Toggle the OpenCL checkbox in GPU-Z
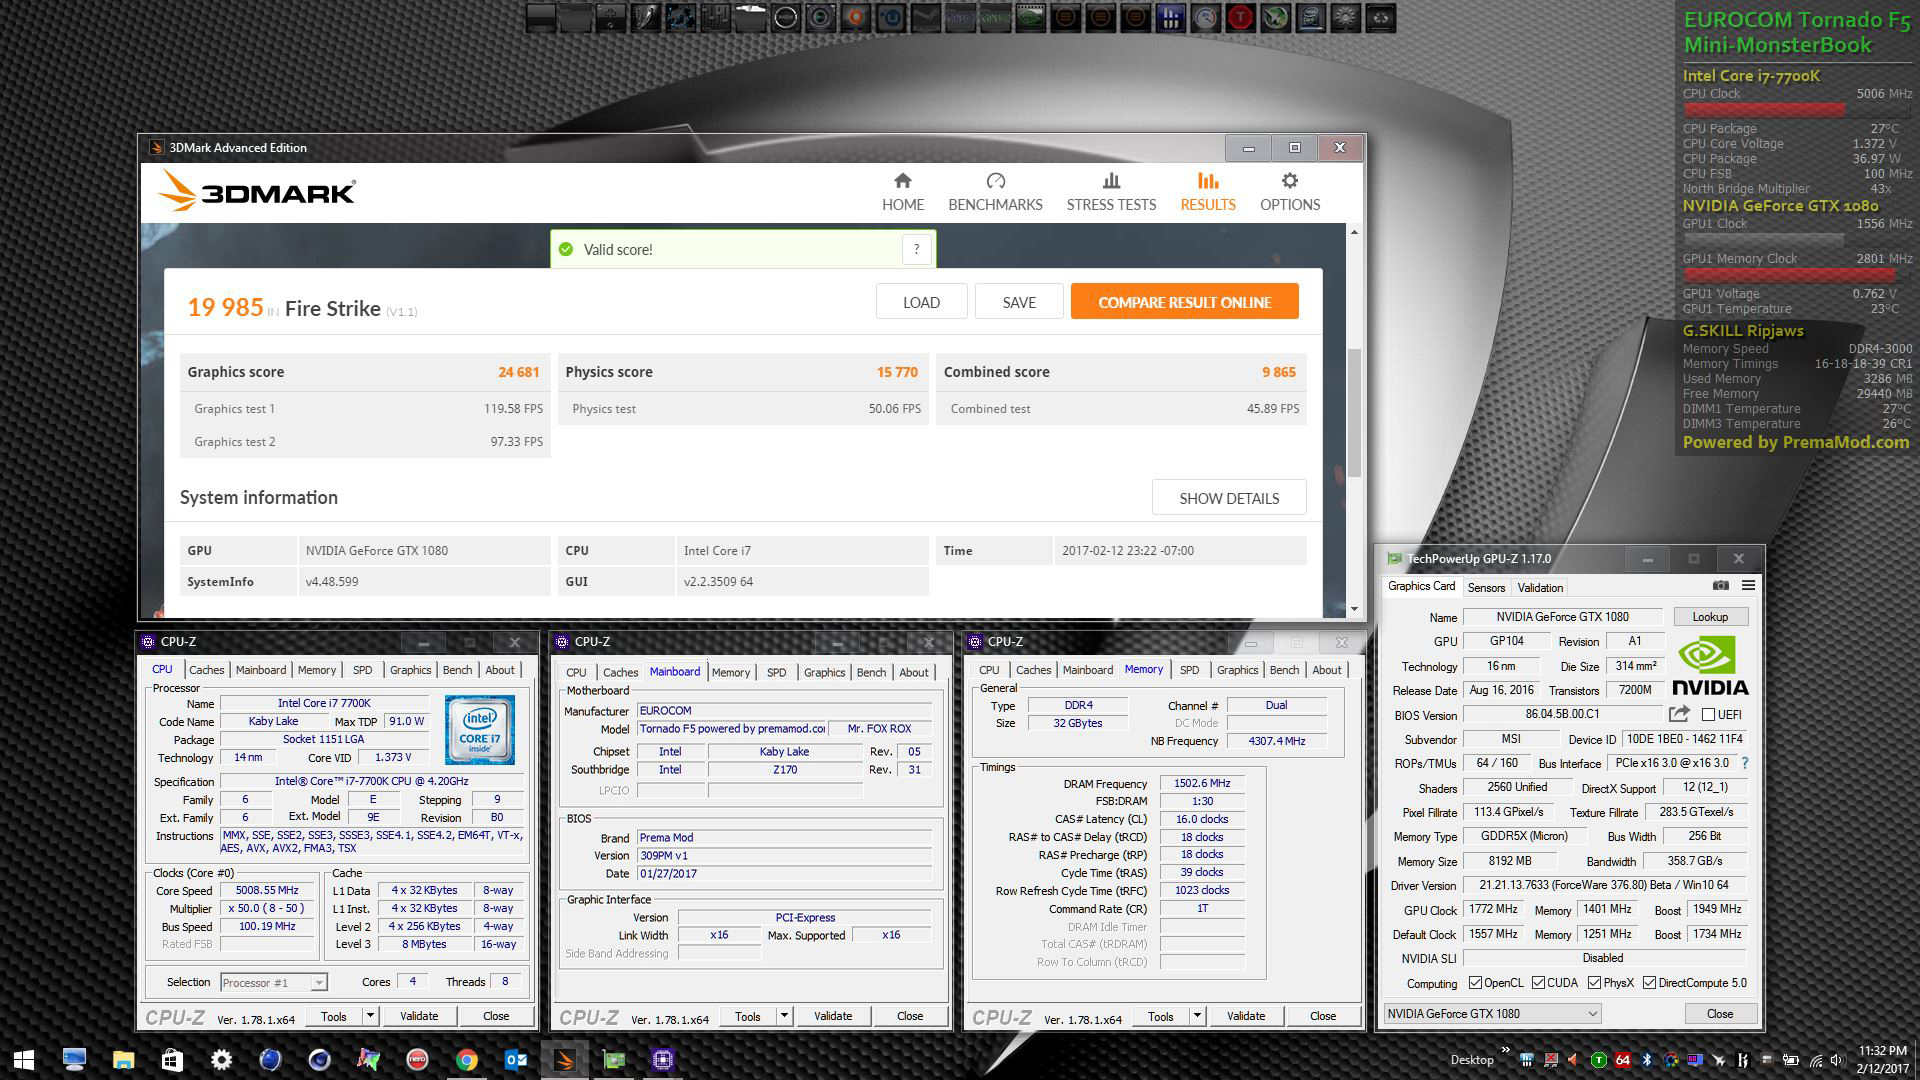 [1475, 983]
